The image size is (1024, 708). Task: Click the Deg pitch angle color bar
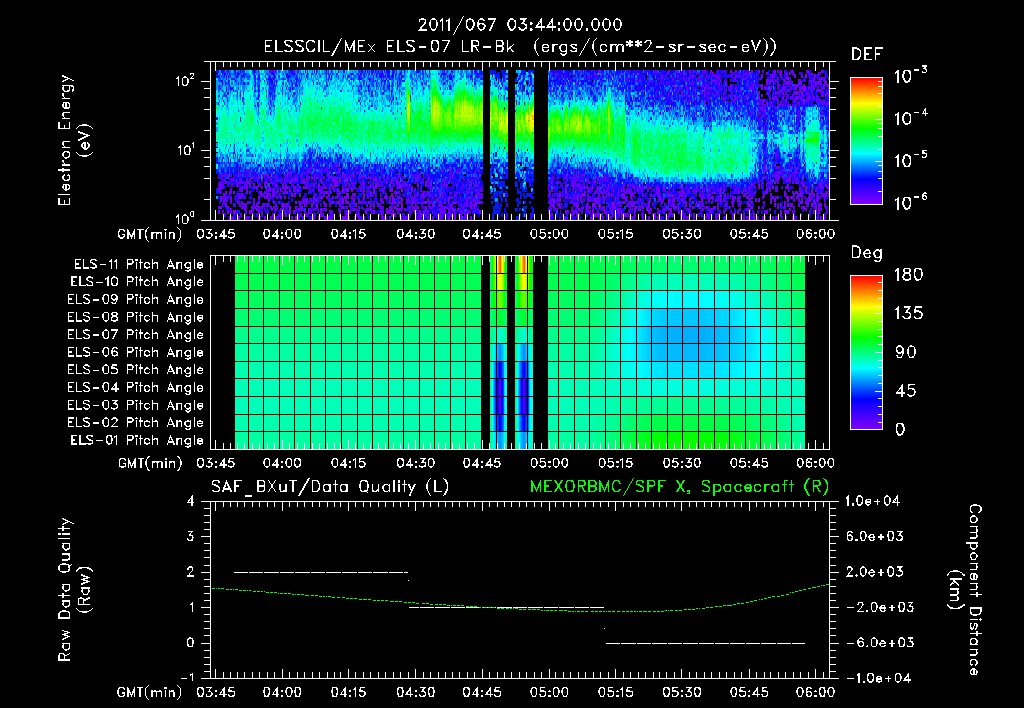click(x=866, y=352)
